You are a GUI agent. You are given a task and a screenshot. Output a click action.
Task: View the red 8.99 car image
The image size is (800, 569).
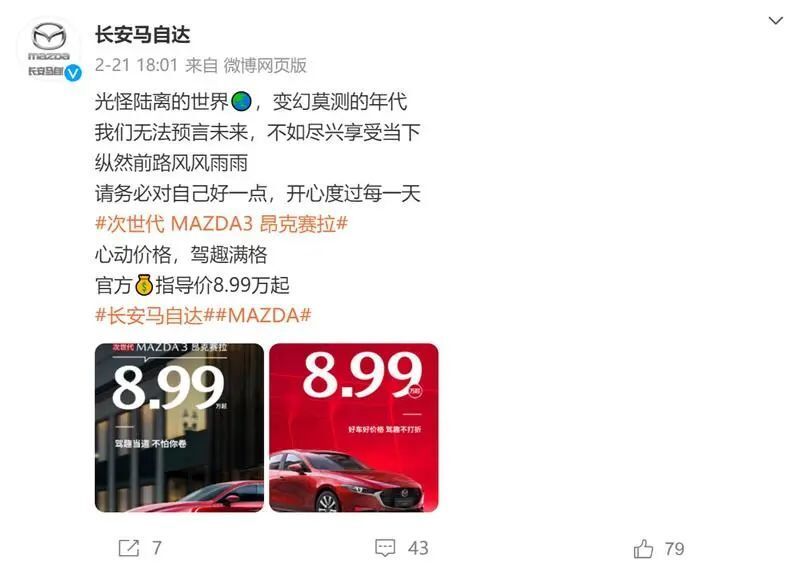[x=354, y=428]
